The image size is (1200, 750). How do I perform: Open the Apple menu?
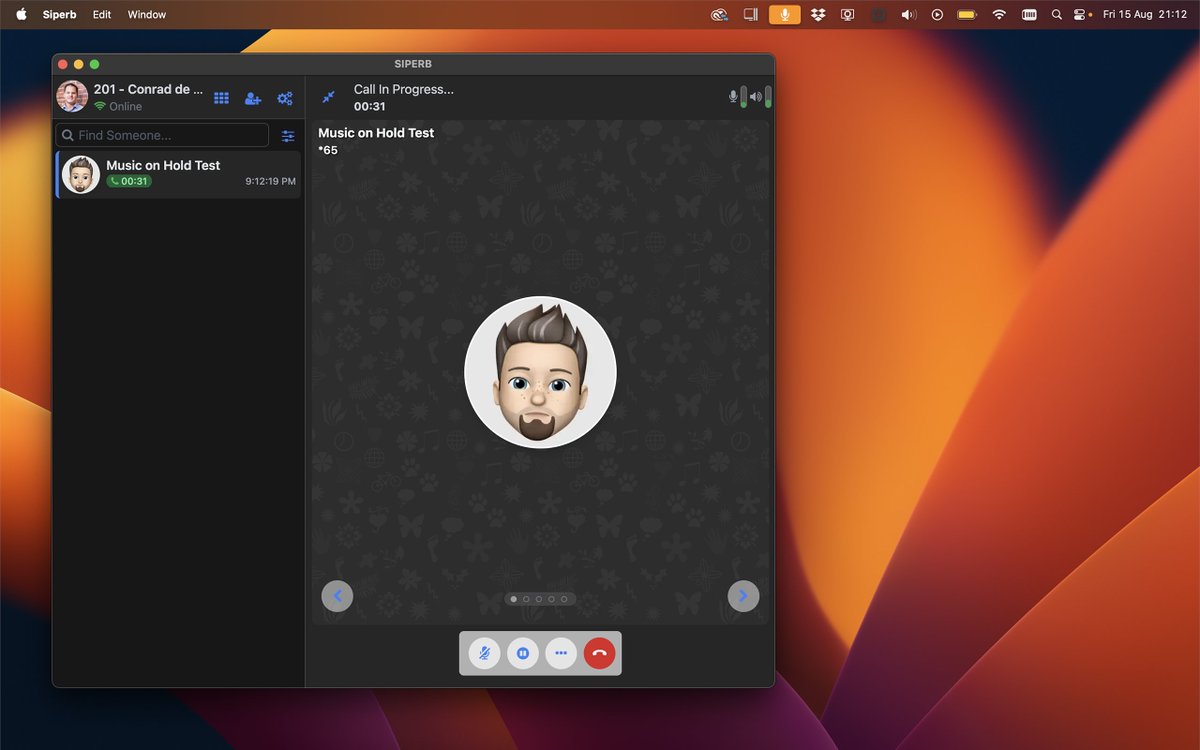tap(21, 14)
